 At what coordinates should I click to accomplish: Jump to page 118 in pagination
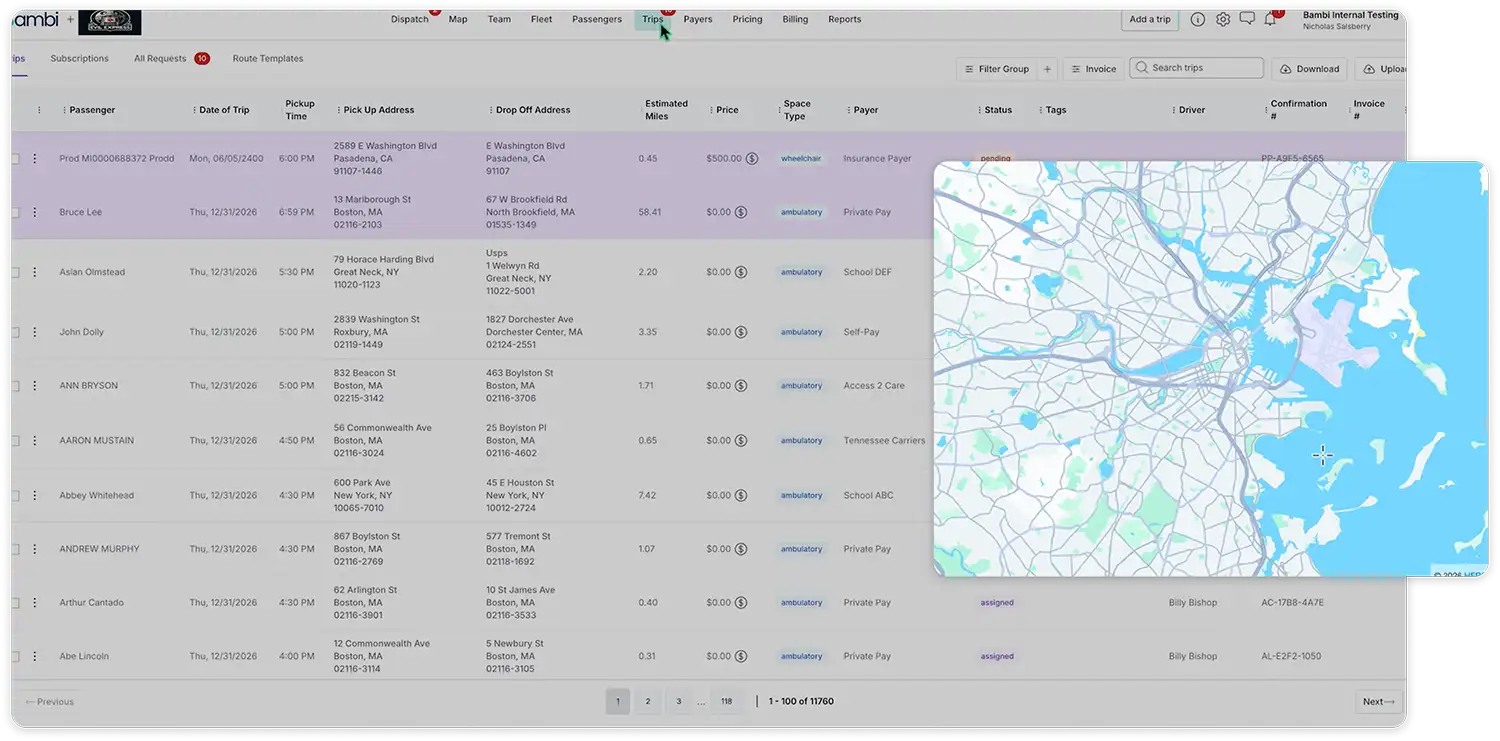727,702
